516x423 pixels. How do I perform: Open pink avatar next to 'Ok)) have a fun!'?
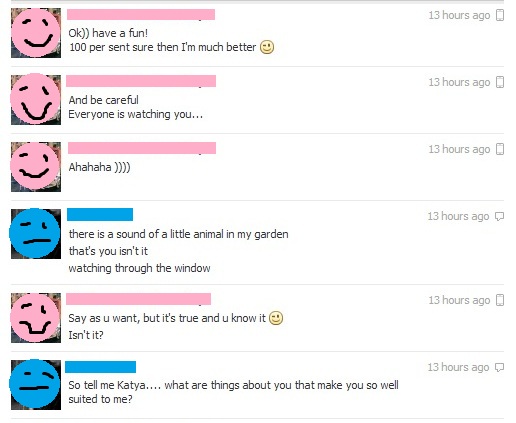pyautogui.click(x=36, y=33)
